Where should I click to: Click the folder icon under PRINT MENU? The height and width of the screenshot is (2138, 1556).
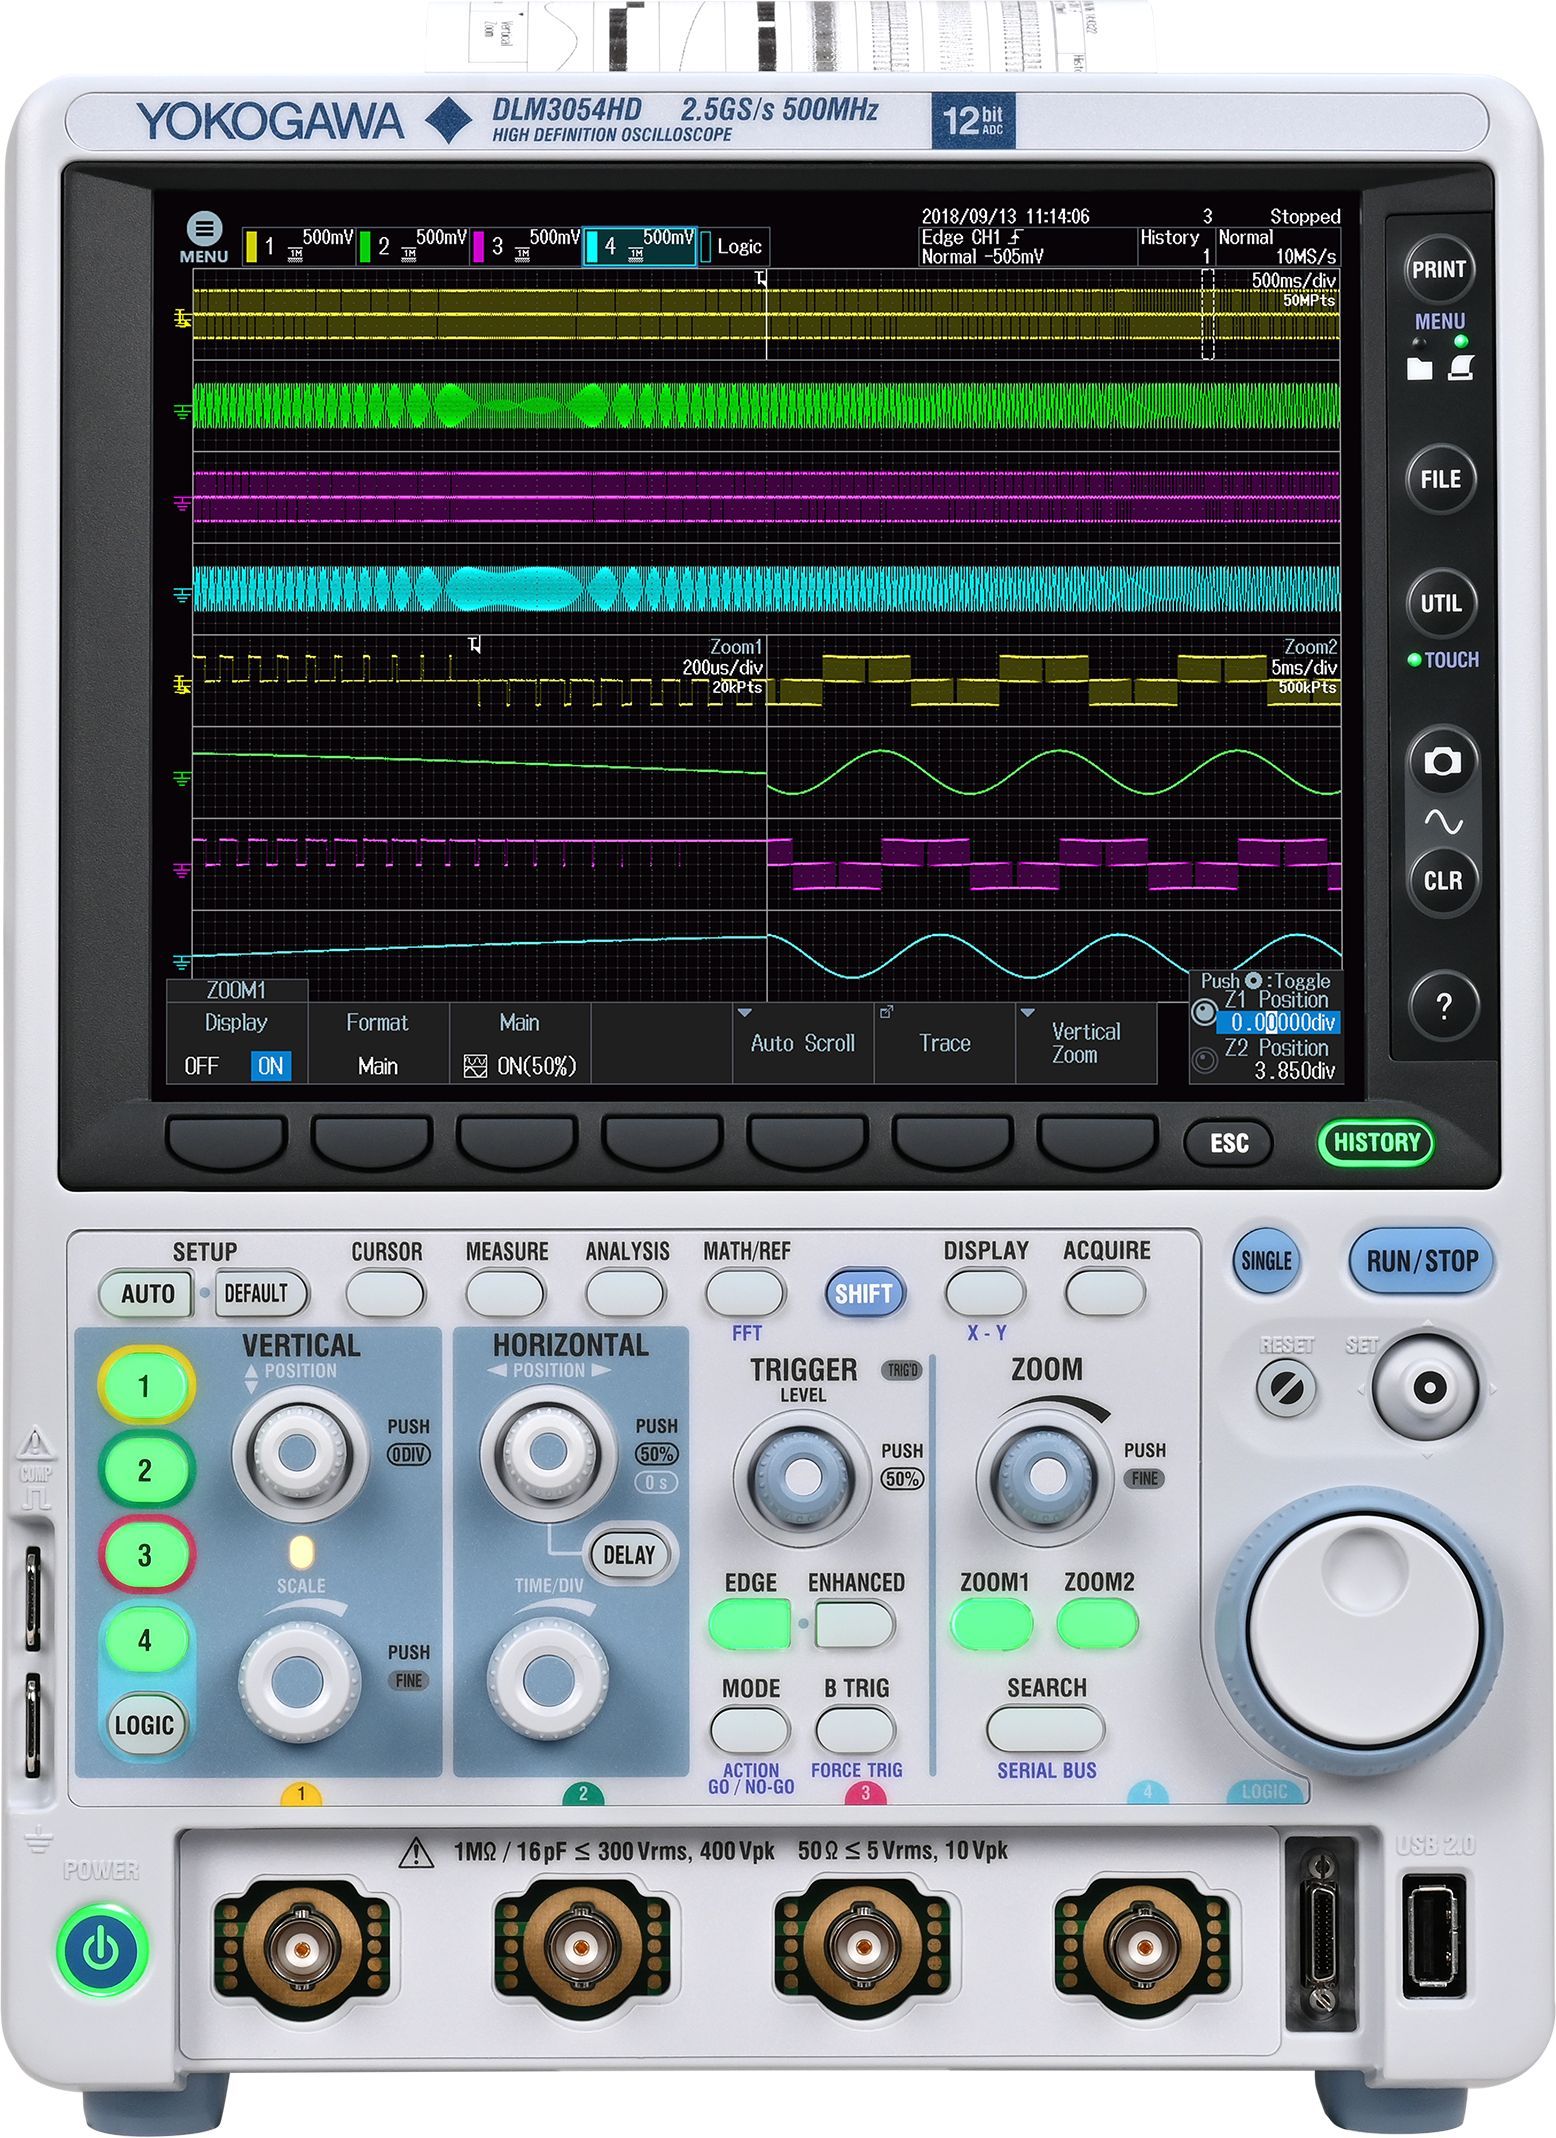[1419, 369]
